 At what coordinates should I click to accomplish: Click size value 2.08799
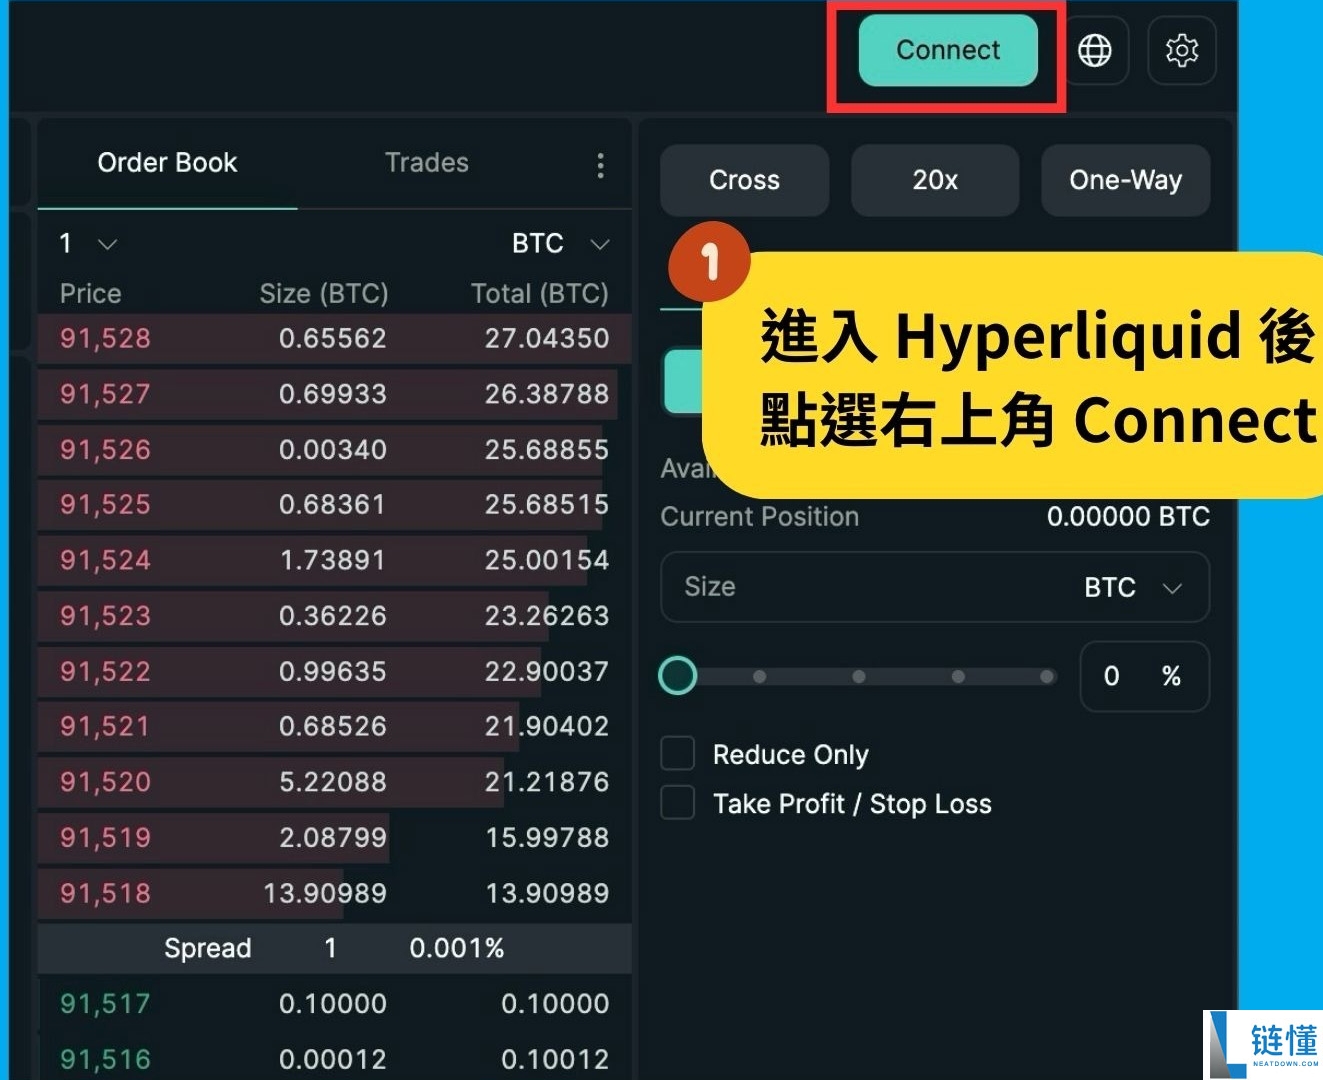[333, 837]
